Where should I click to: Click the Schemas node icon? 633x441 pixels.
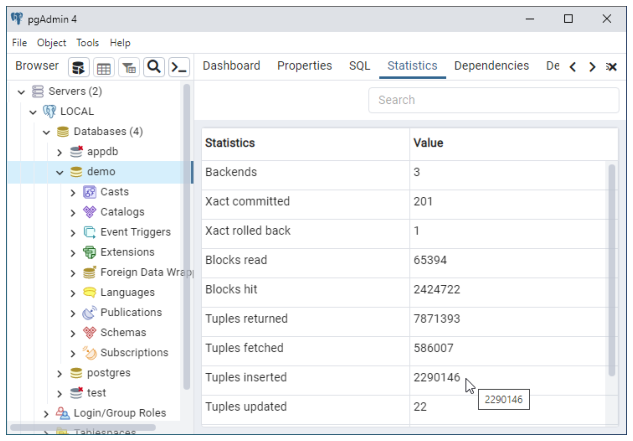(x=90, y=332)
